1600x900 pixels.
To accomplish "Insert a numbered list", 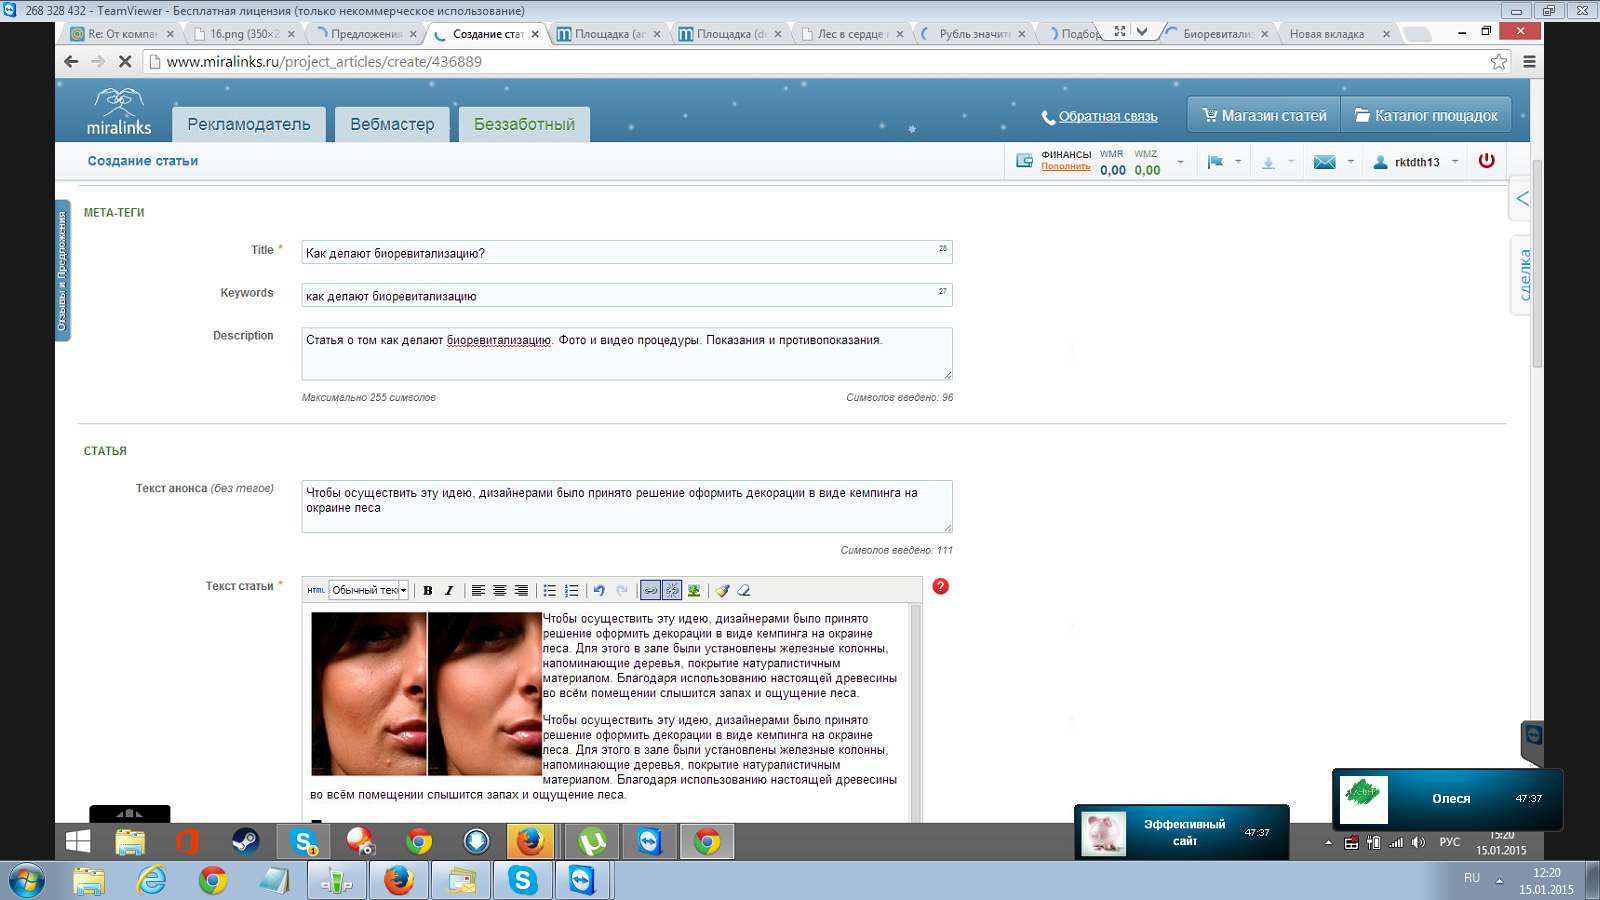I will 572,590.
